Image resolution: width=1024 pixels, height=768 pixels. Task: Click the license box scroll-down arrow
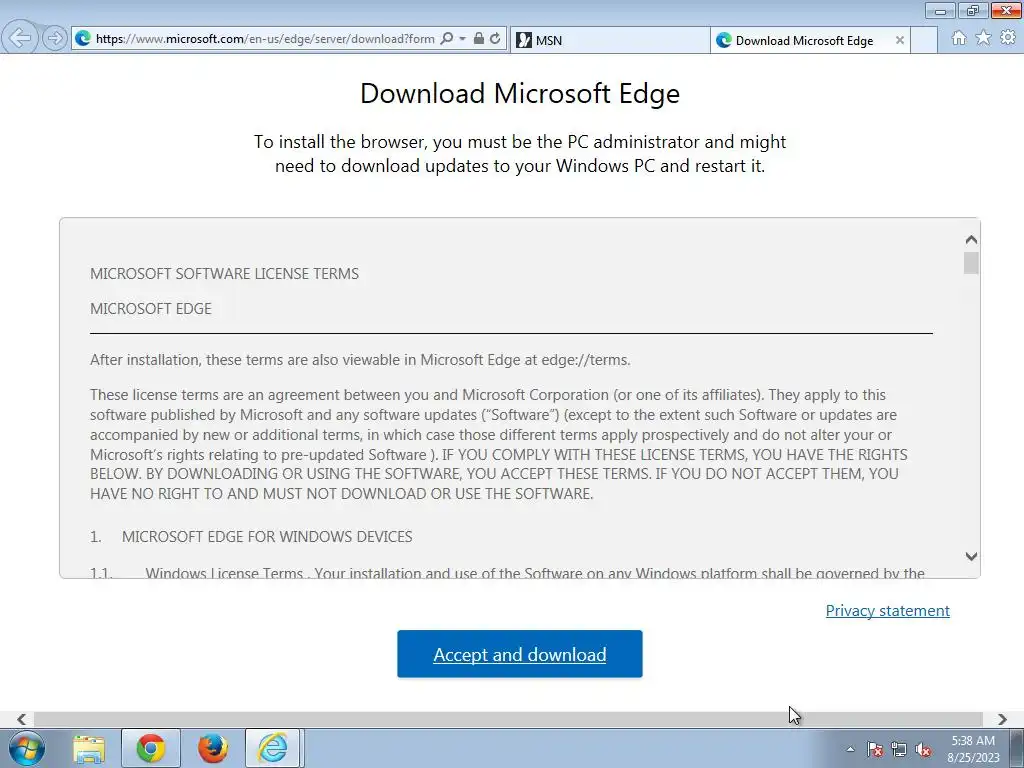tap(971, 556)
